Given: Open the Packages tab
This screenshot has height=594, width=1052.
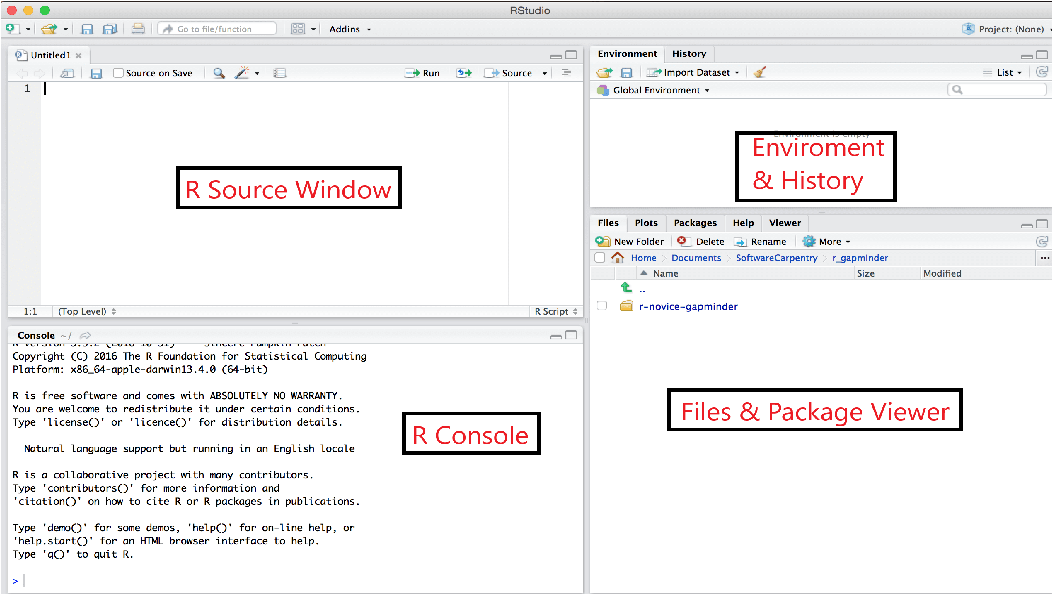Looking at the screenshot, I should point(694,223).
